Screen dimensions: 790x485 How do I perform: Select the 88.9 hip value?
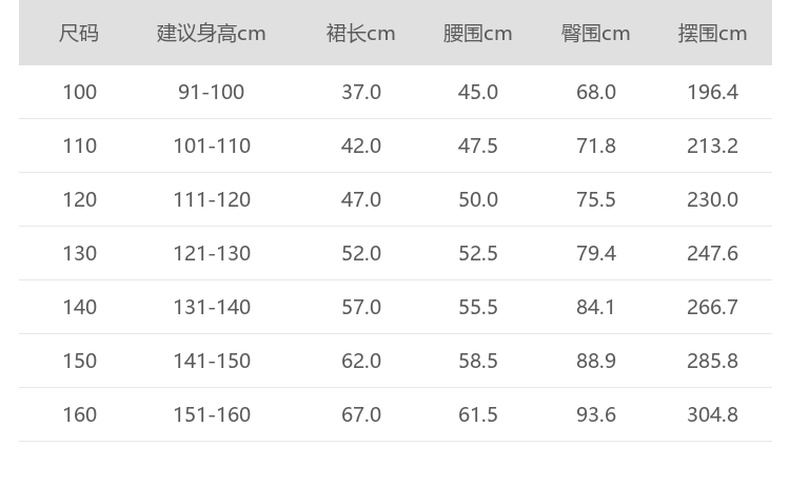596,361
